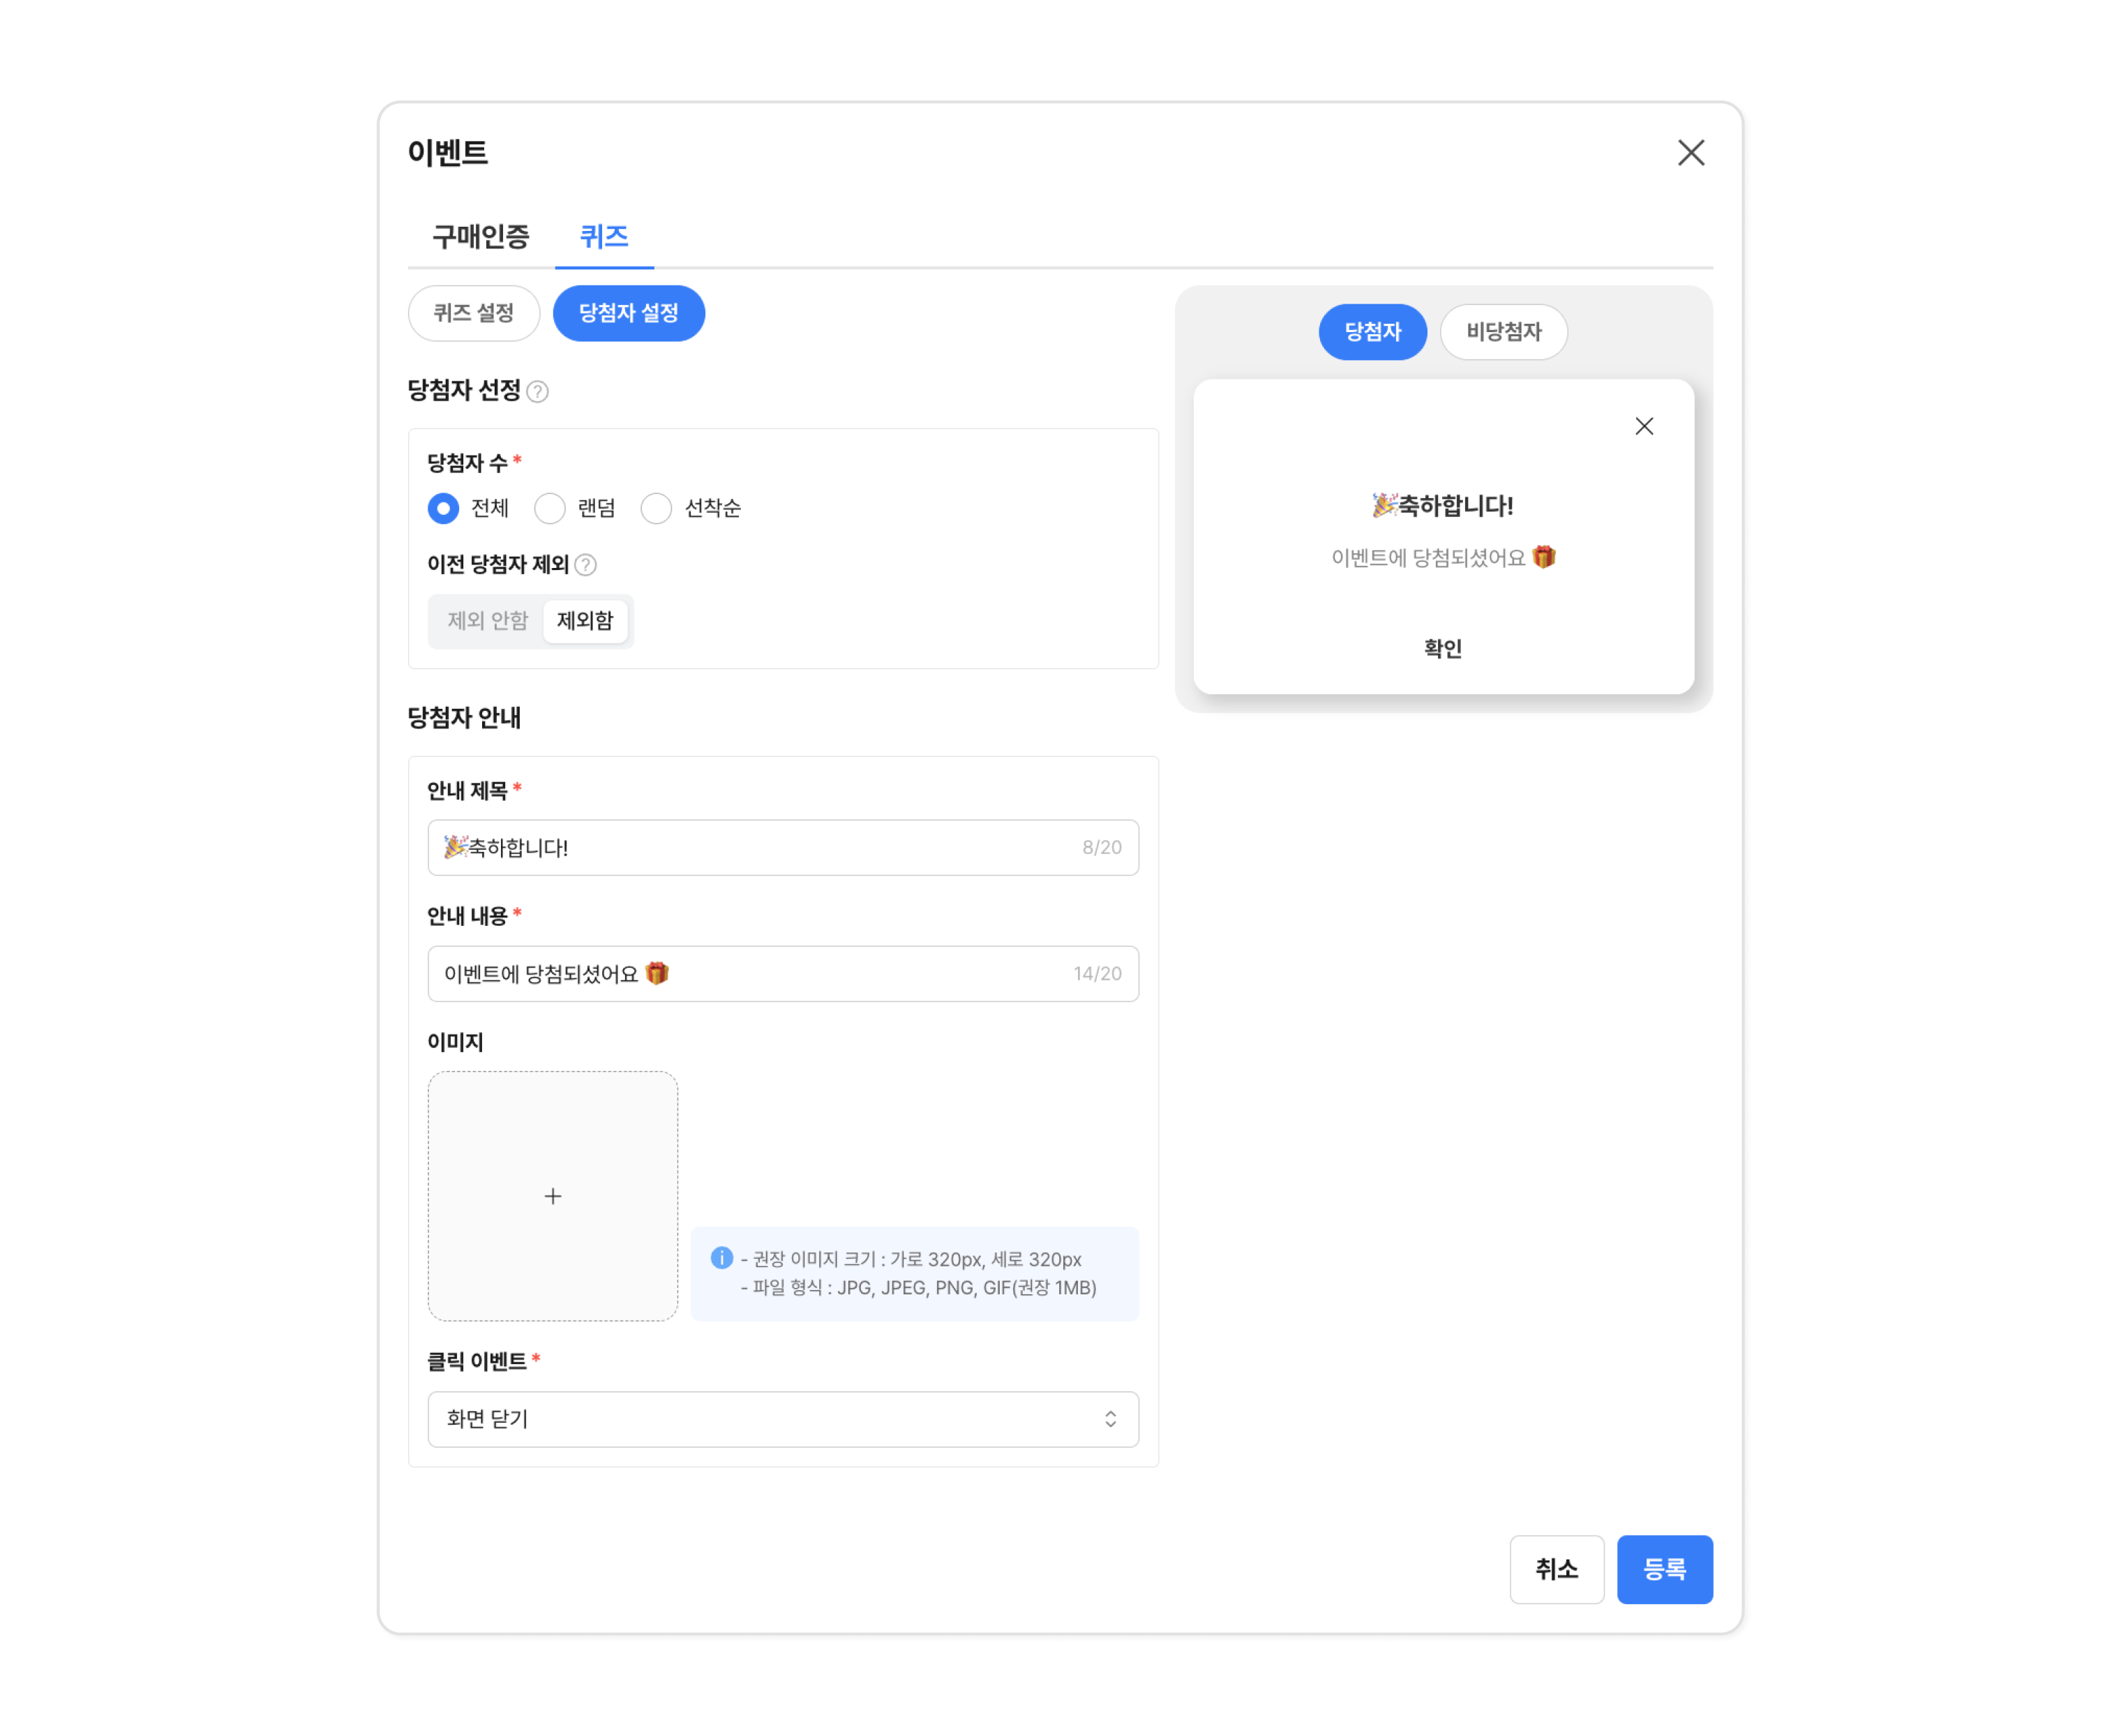This screenshot has height=1736, width=2121.
Task: Show the 당첨자 preview
Action: tap(1372, 332)
